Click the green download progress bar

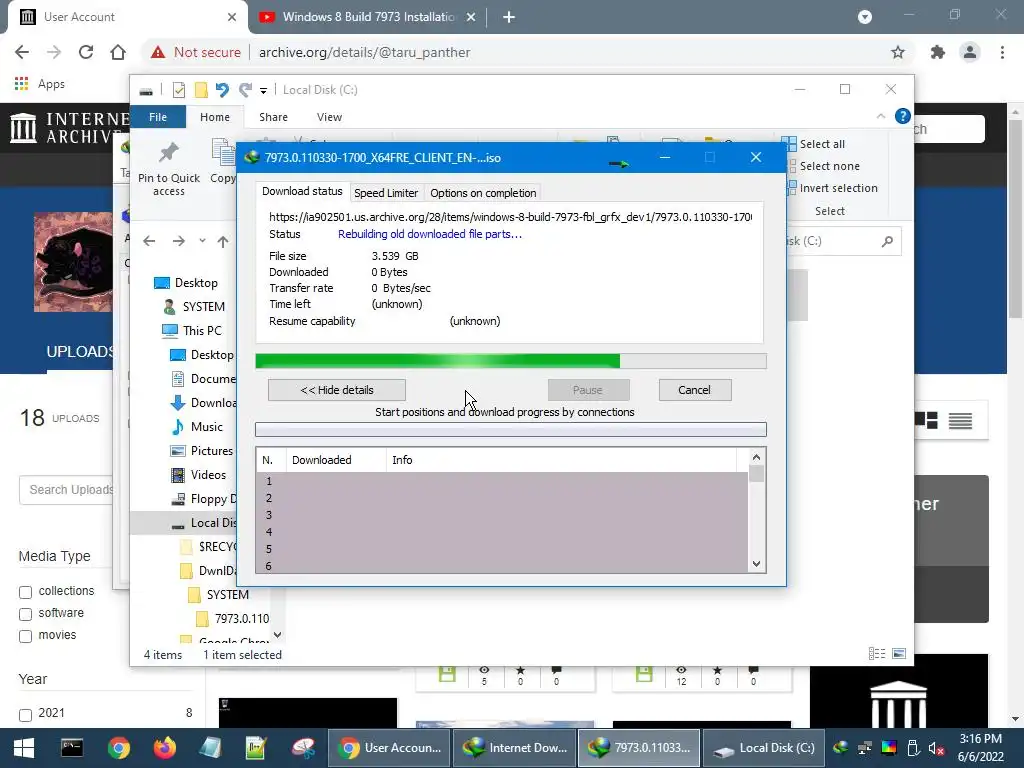coord(511,361)
